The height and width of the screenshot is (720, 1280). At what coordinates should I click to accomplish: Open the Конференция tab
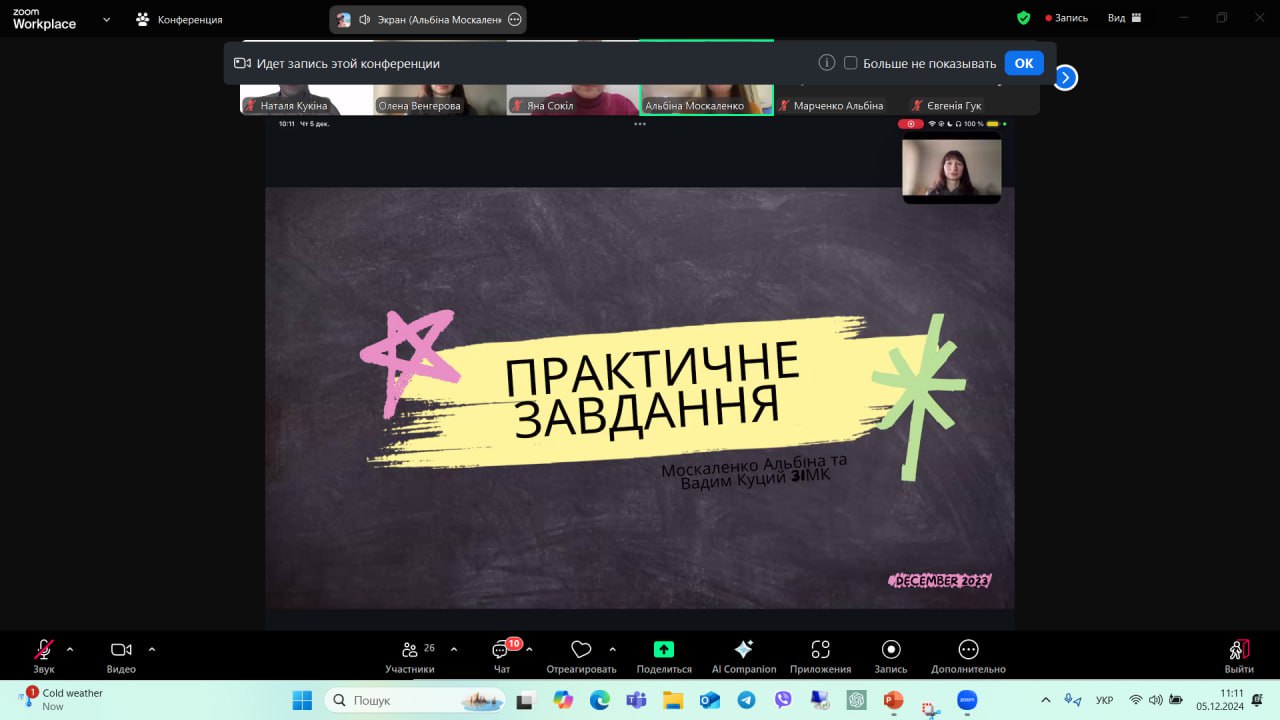pos(180,19)
